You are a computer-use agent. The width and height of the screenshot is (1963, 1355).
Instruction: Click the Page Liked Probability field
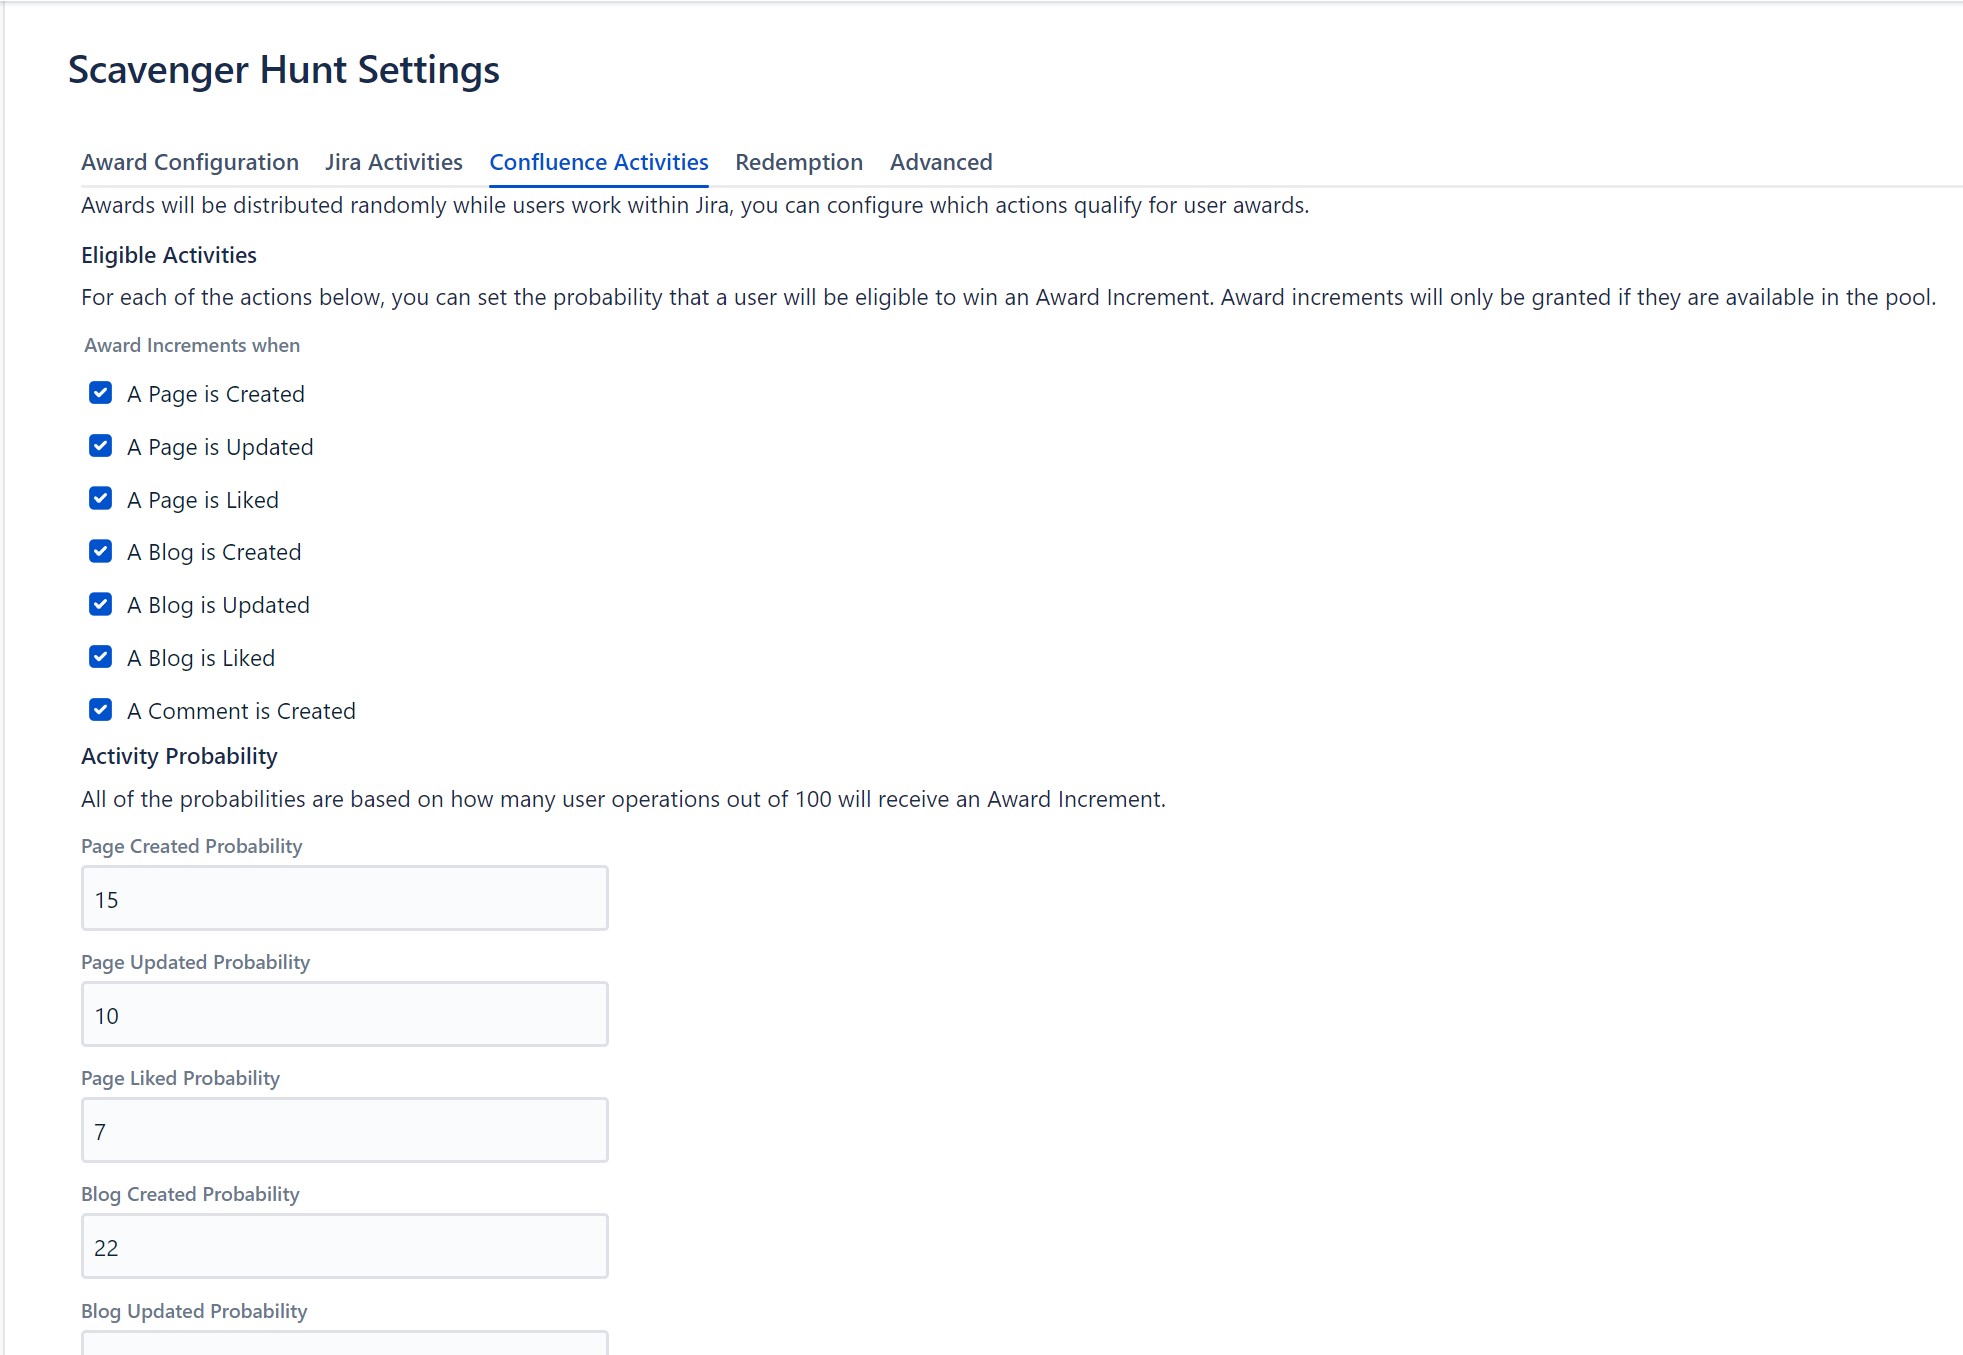pyautogui.click(x=344, y=1130)
